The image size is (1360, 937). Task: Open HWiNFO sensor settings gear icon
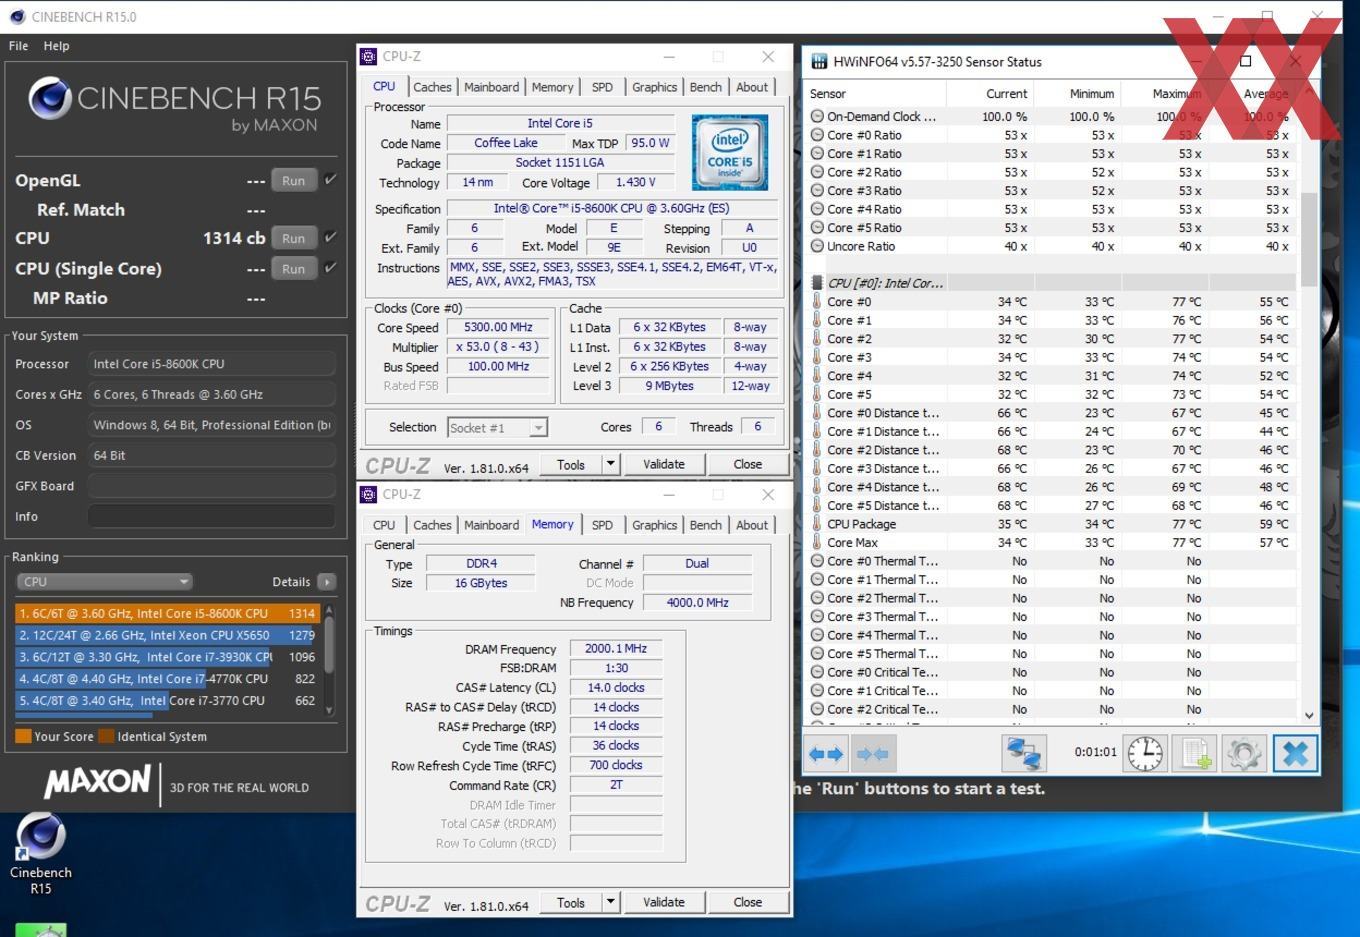click(x=1244, y=754)
